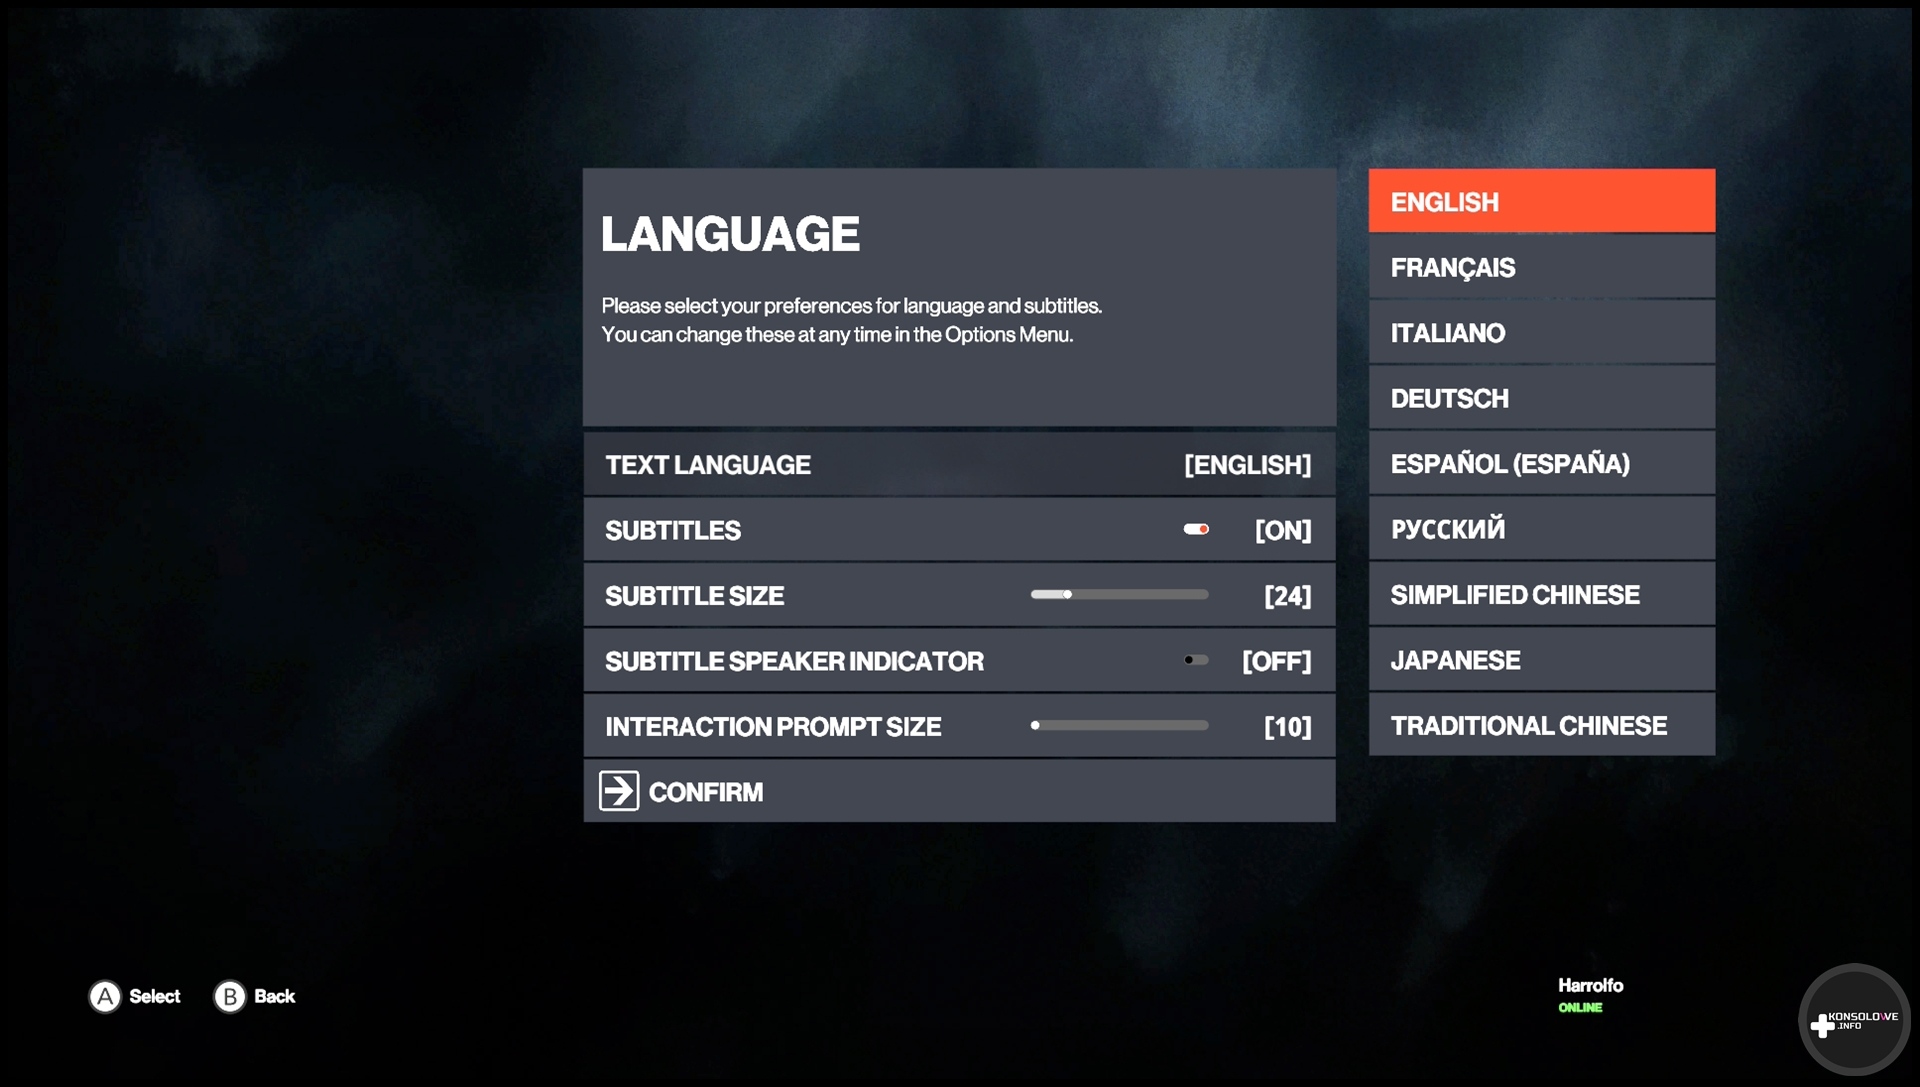
Task: Choose Italiano language option
Action: pos(1541,333)
